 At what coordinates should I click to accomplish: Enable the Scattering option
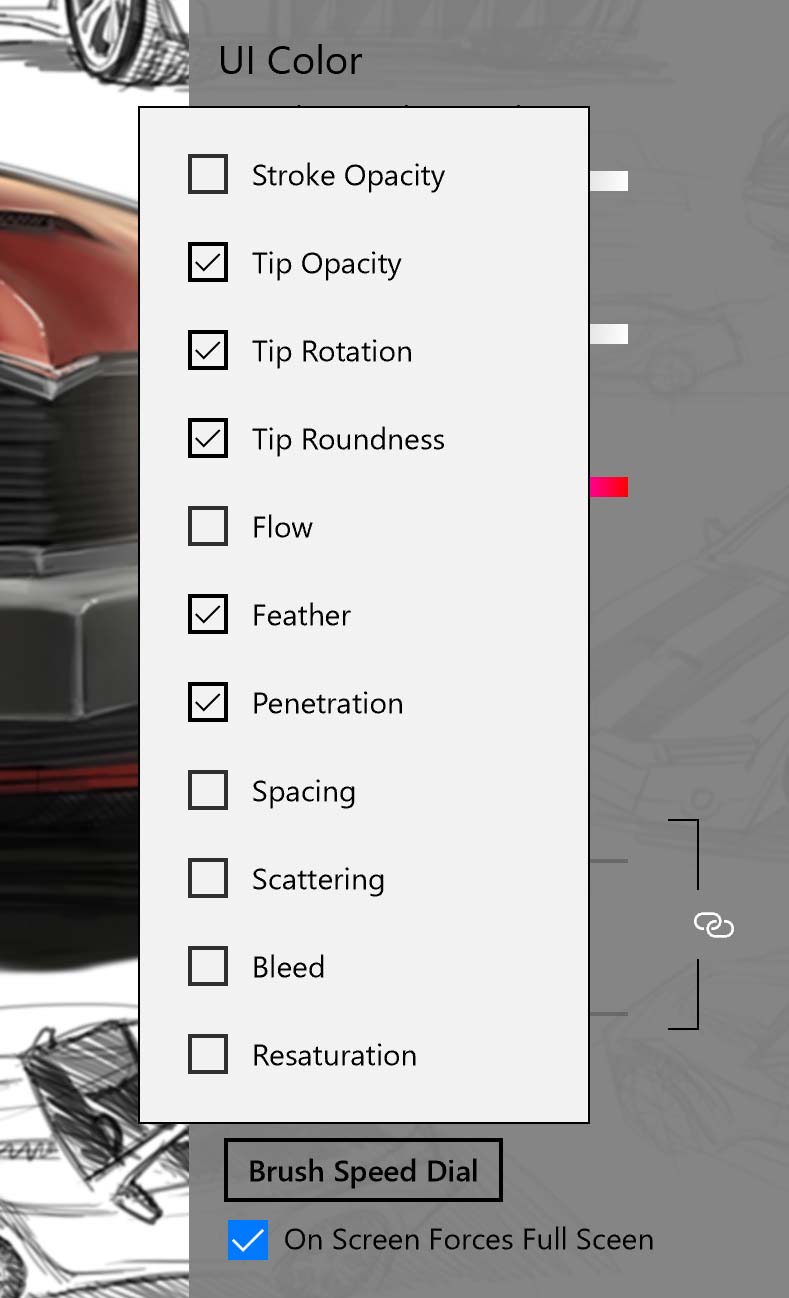point(208,878)
